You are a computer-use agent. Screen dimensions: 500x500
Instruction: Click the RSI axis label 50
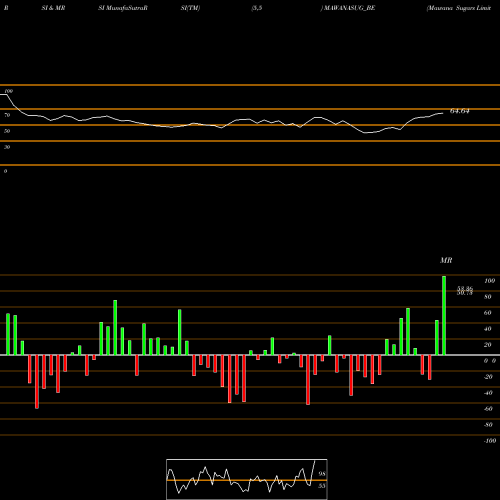[x=7, y=131]
